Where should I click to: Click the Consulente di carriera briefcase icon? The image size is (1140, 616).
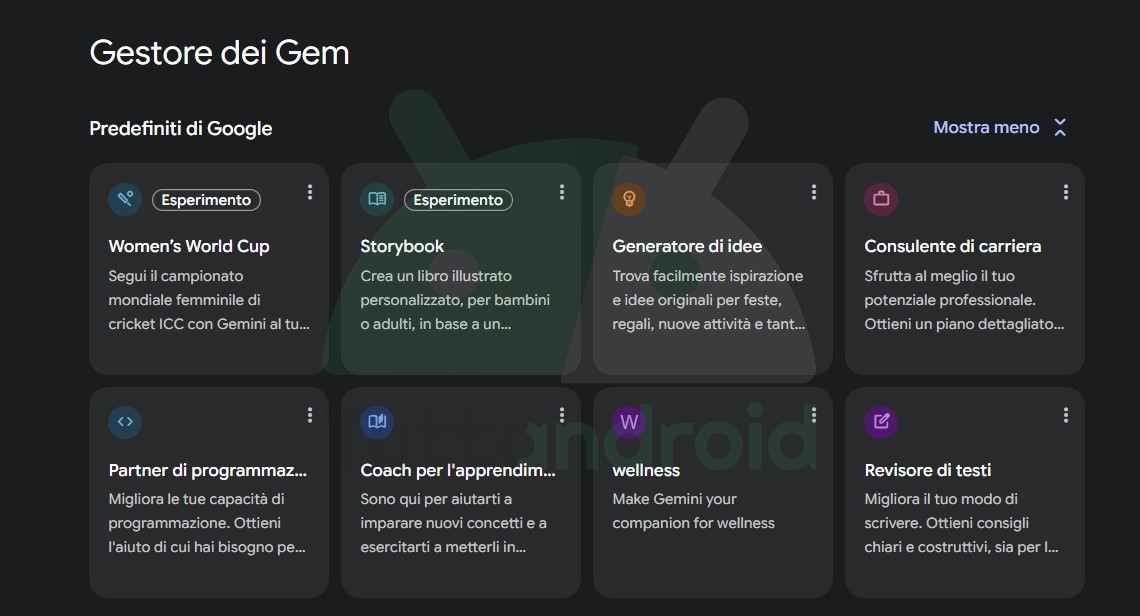click(x=881, y=199)
